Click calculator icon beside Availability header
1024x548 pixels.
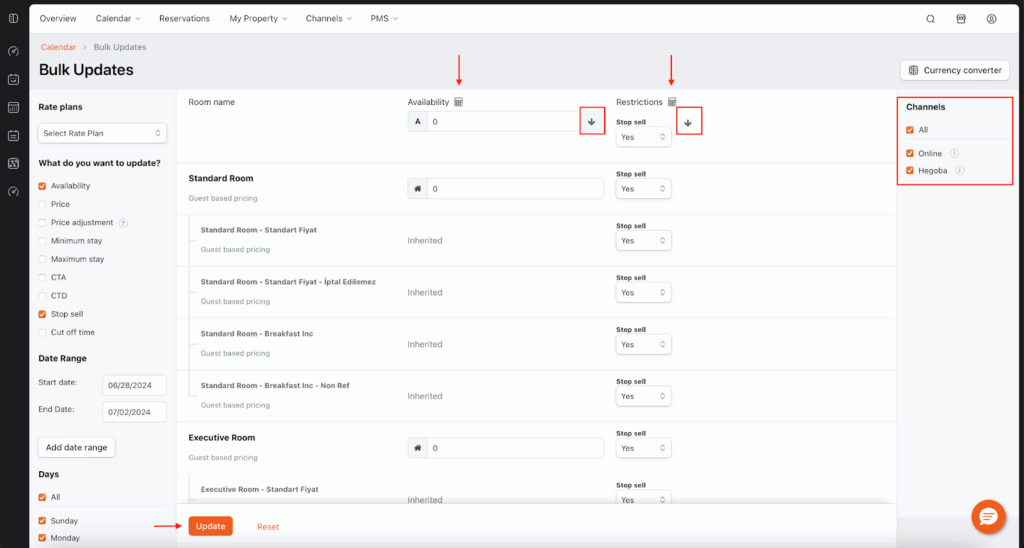tap(459, 102)
